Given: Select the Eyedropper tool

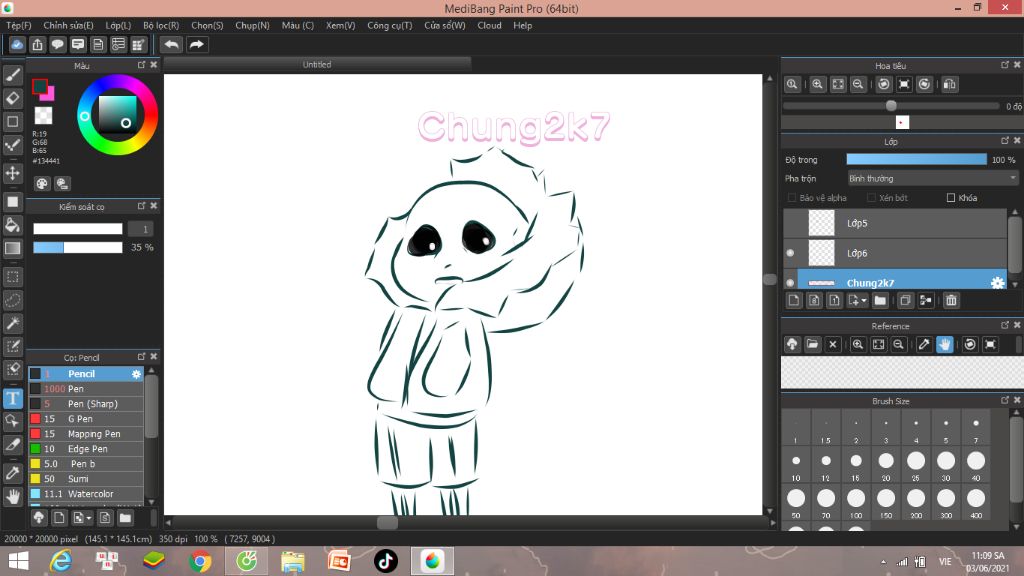Looking at the screenshot, I should click(x=12, y=473).
